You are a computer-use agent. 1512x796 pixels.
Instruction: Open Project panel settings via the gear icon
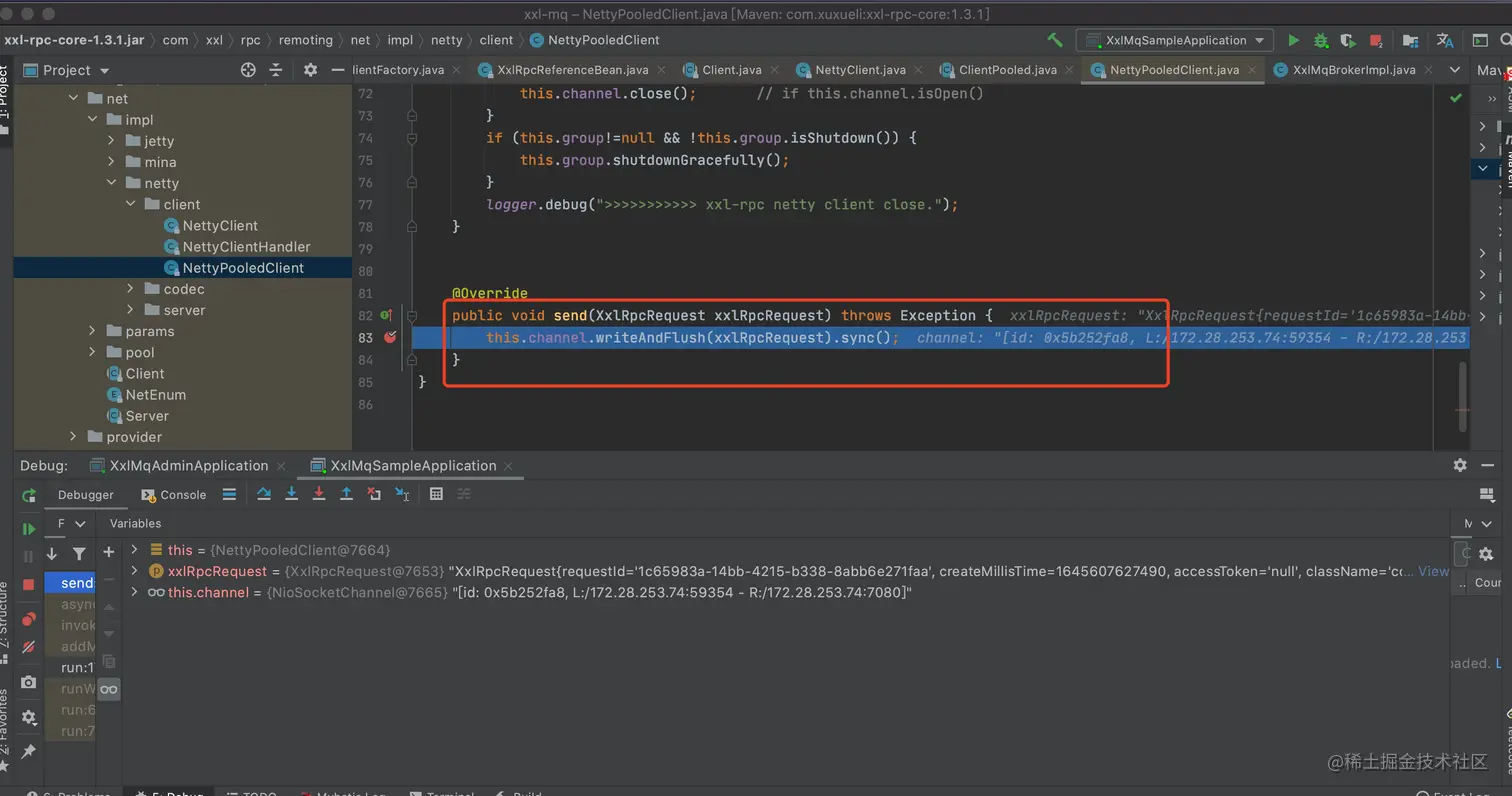click(x=310, y=70)
